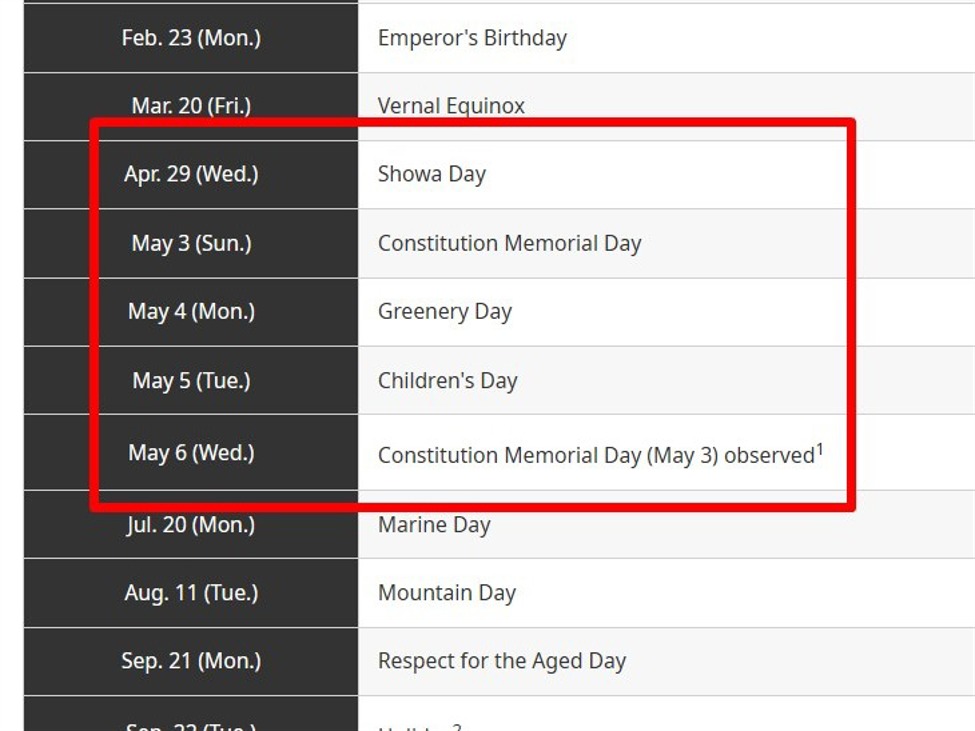Click the Aug. 11 (Tue.) date cell
Screen dimensions: 975x731
coord(191,592)
